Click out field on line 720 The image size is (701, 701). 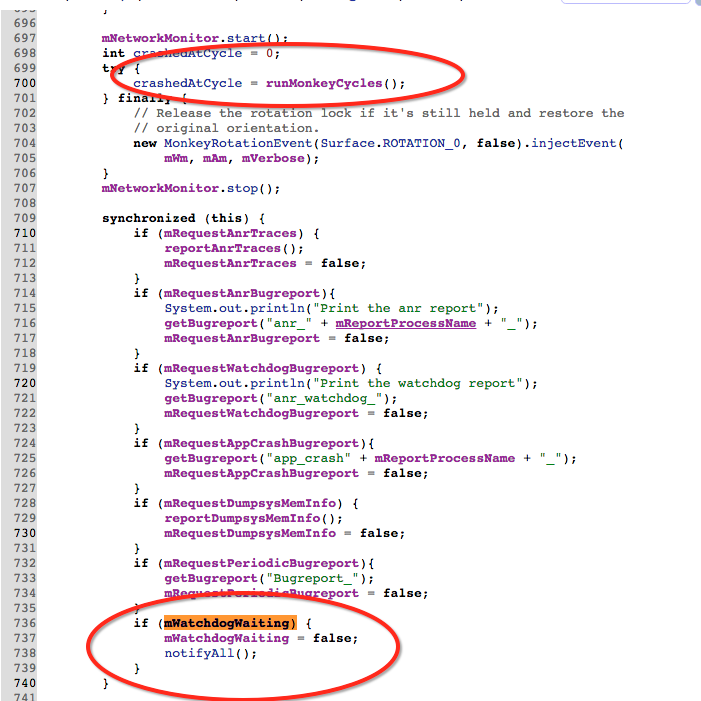tap(230, 384)
